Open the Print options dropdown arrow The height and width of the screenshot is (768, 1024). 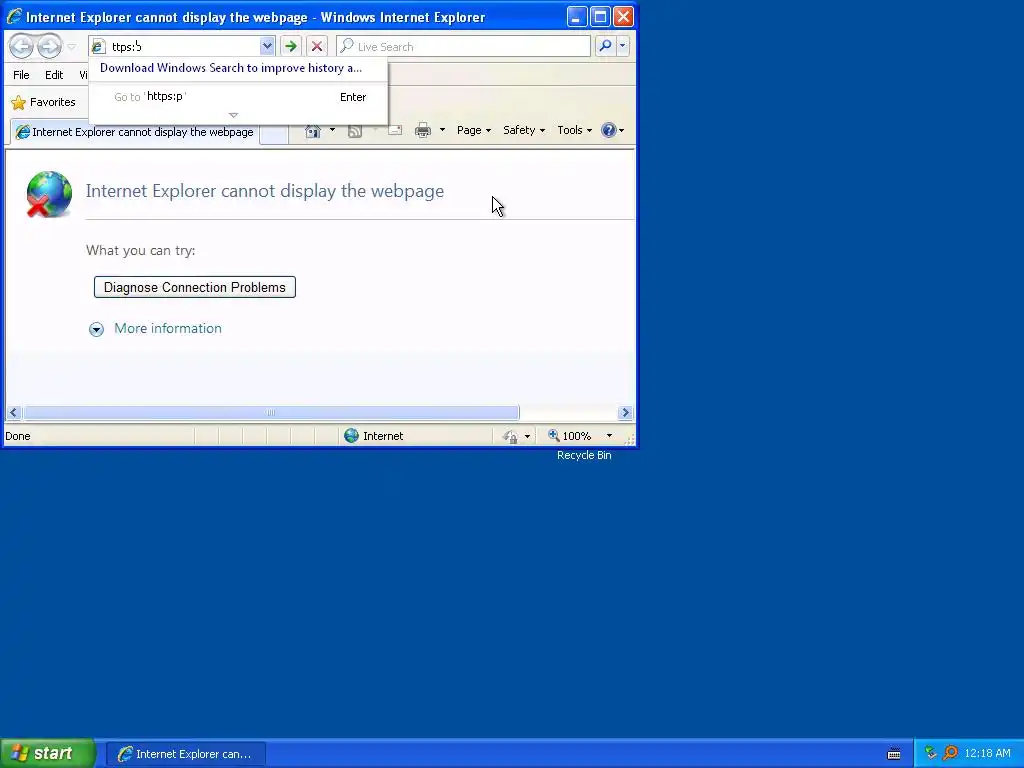(x=442, y=130)
